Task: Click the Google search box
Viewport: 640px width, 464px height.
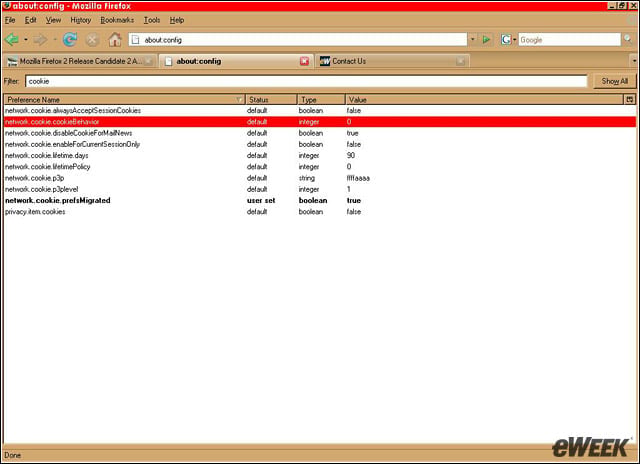Action: click(569, 40)
